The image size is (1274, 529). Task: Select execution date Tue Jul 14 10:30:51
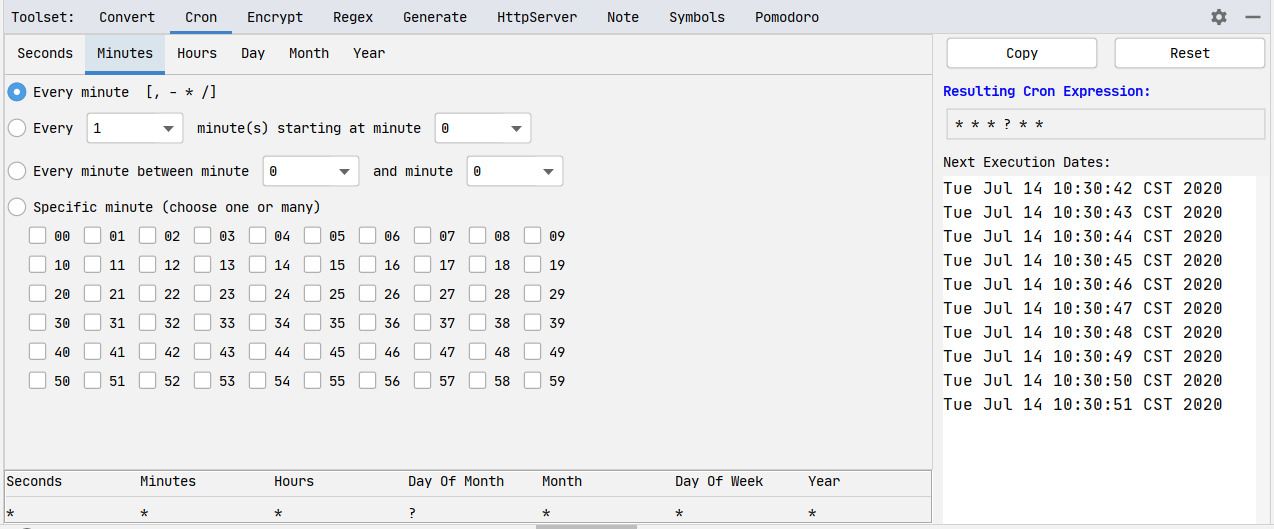[x=1083, y=404]
